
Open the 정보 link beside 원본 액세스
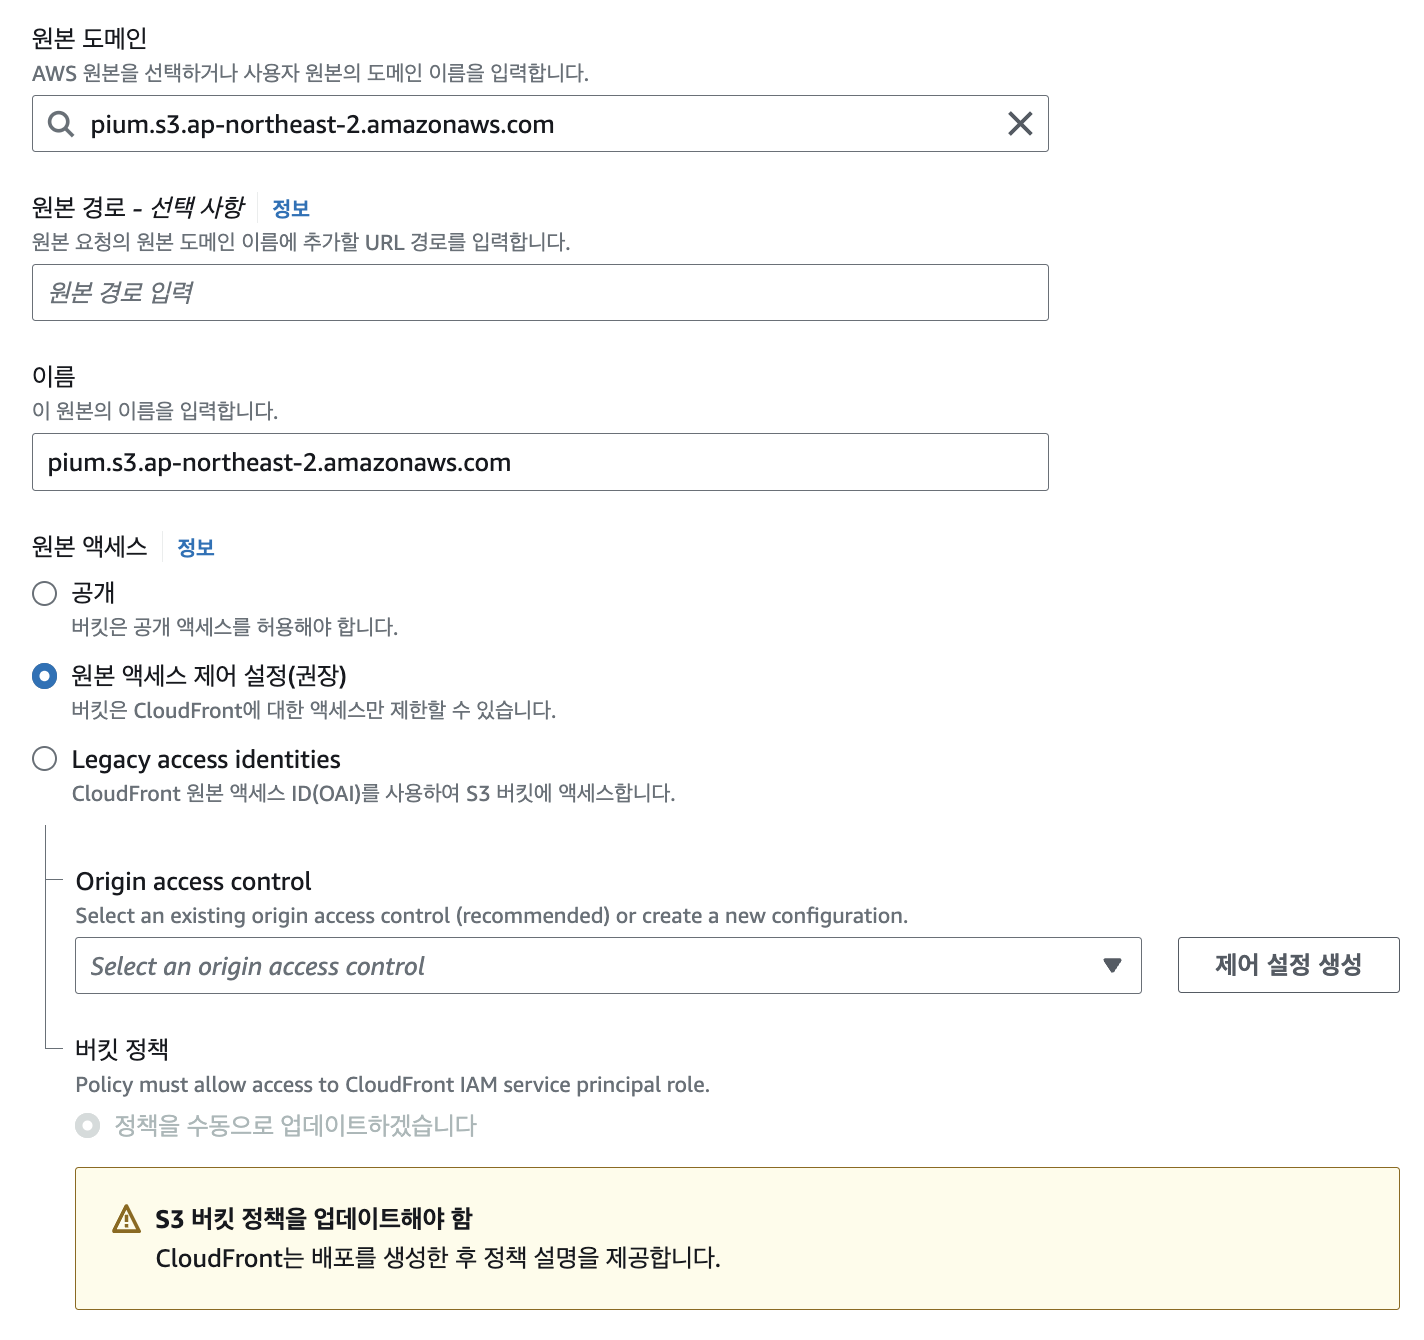click(x=196, y=548)
